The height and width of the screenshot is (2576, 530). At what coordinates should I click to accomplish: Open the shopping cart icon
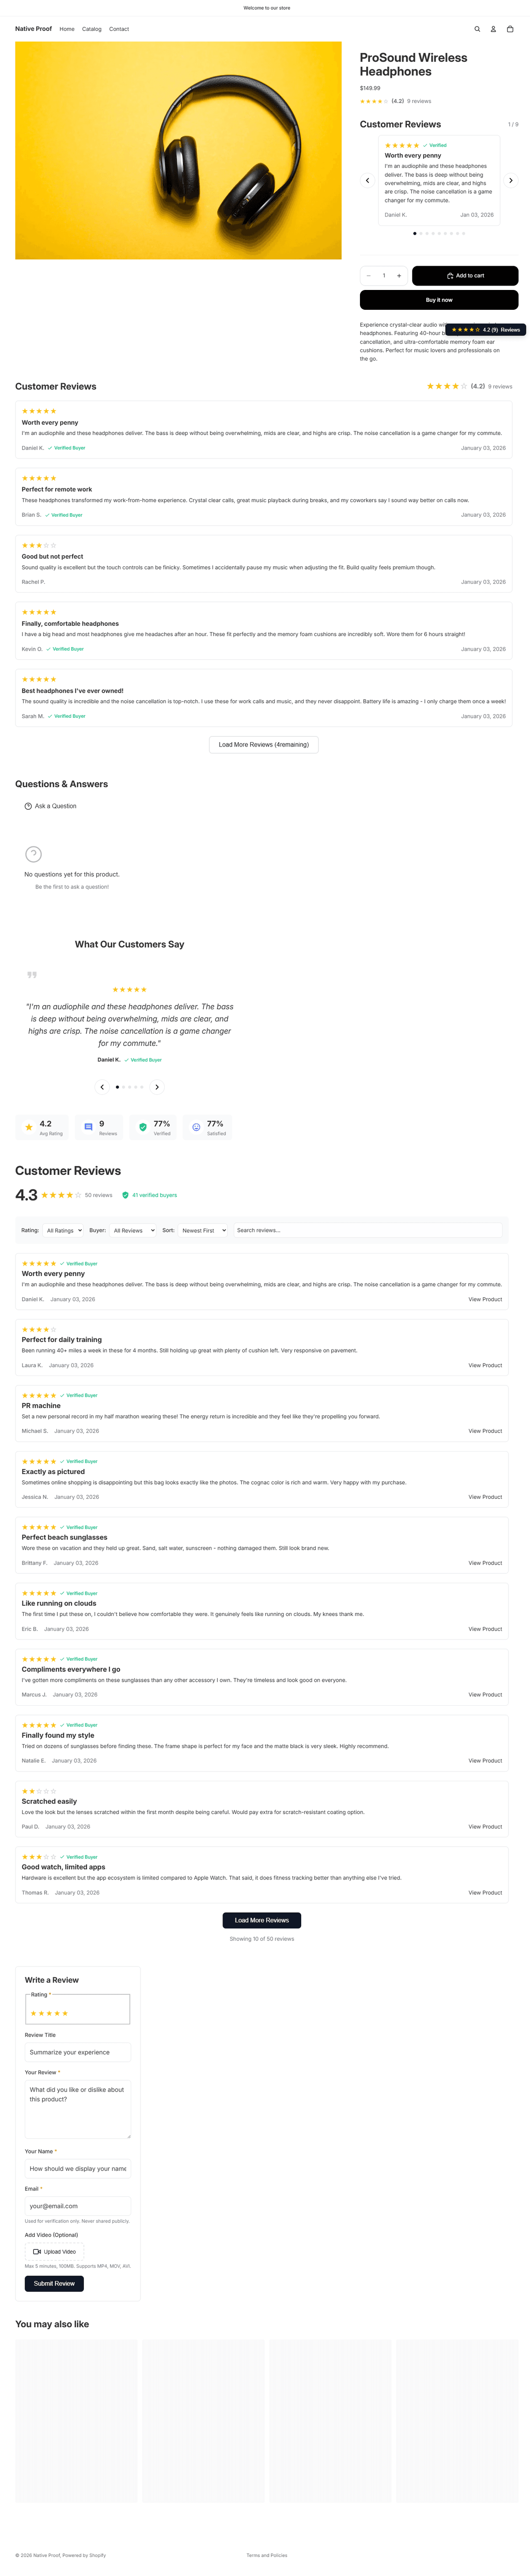pyautogui.click(x=511, y=29)
